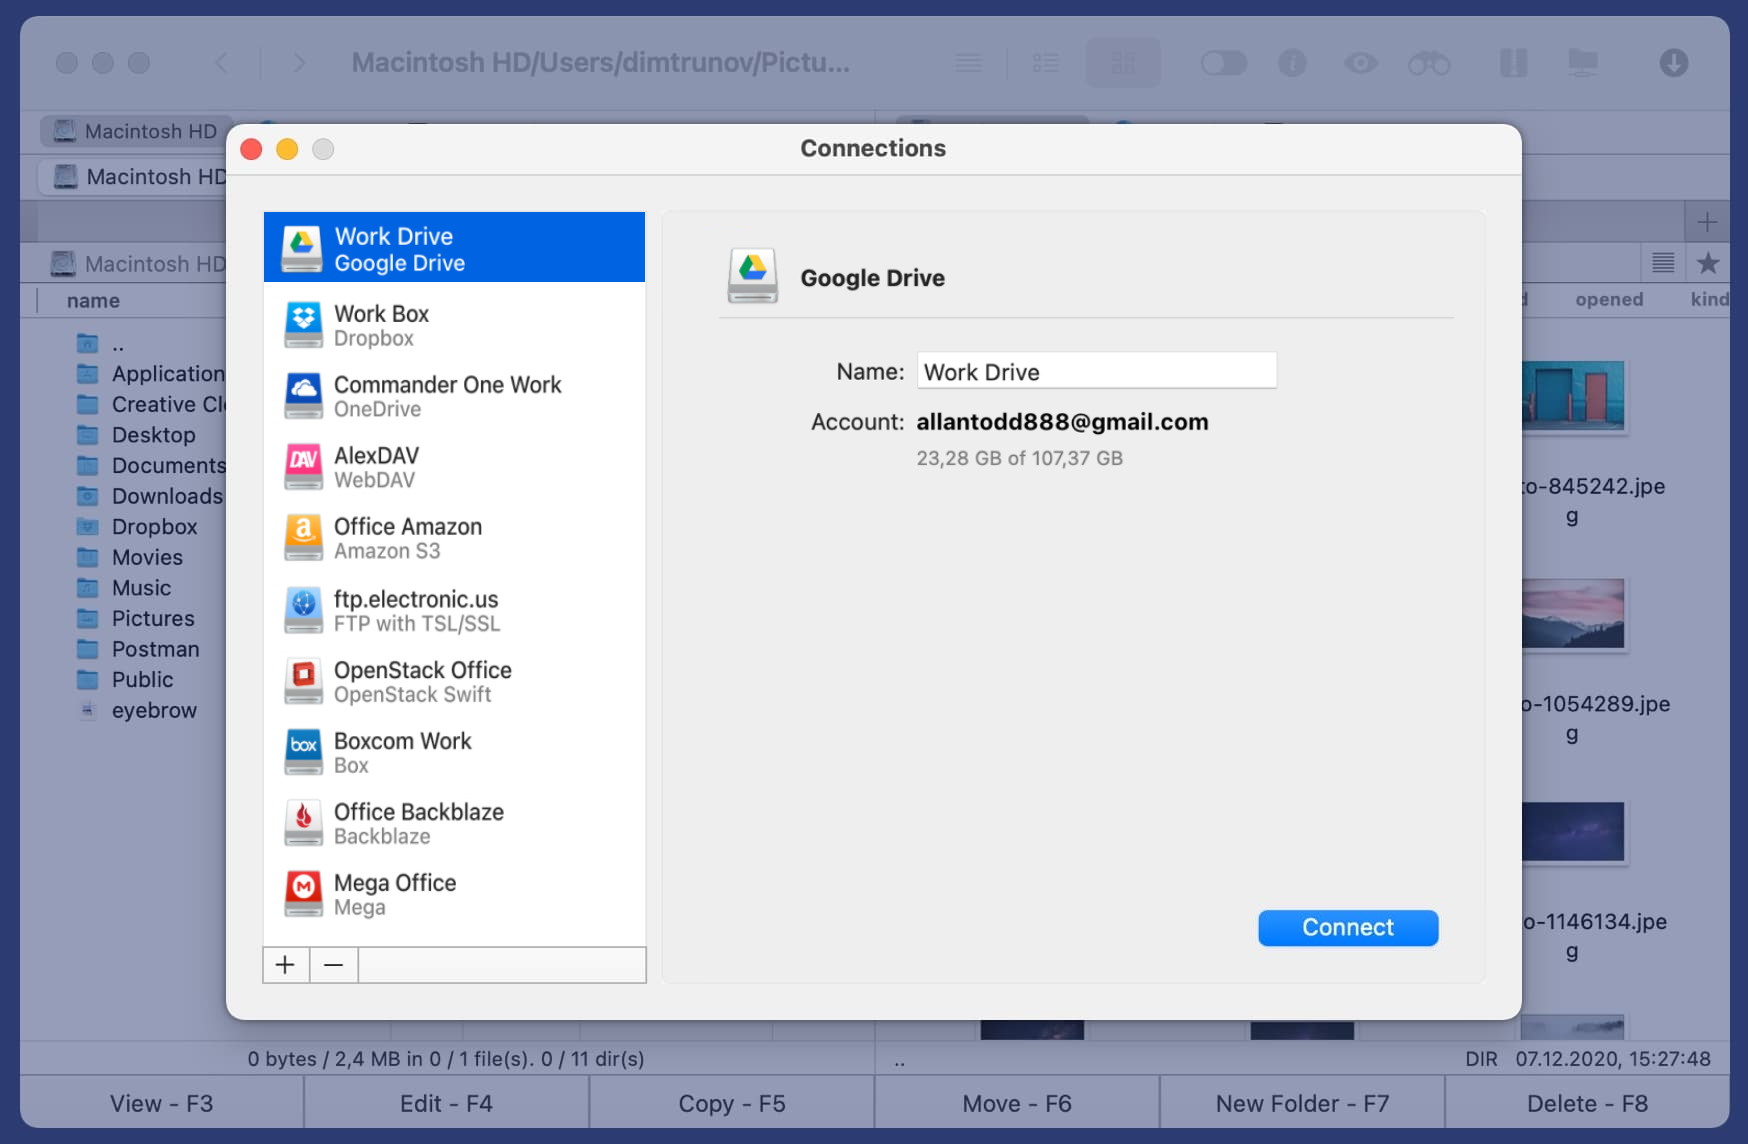
Task: Open the Macintosh HD tab
Action: click(136, 131)
